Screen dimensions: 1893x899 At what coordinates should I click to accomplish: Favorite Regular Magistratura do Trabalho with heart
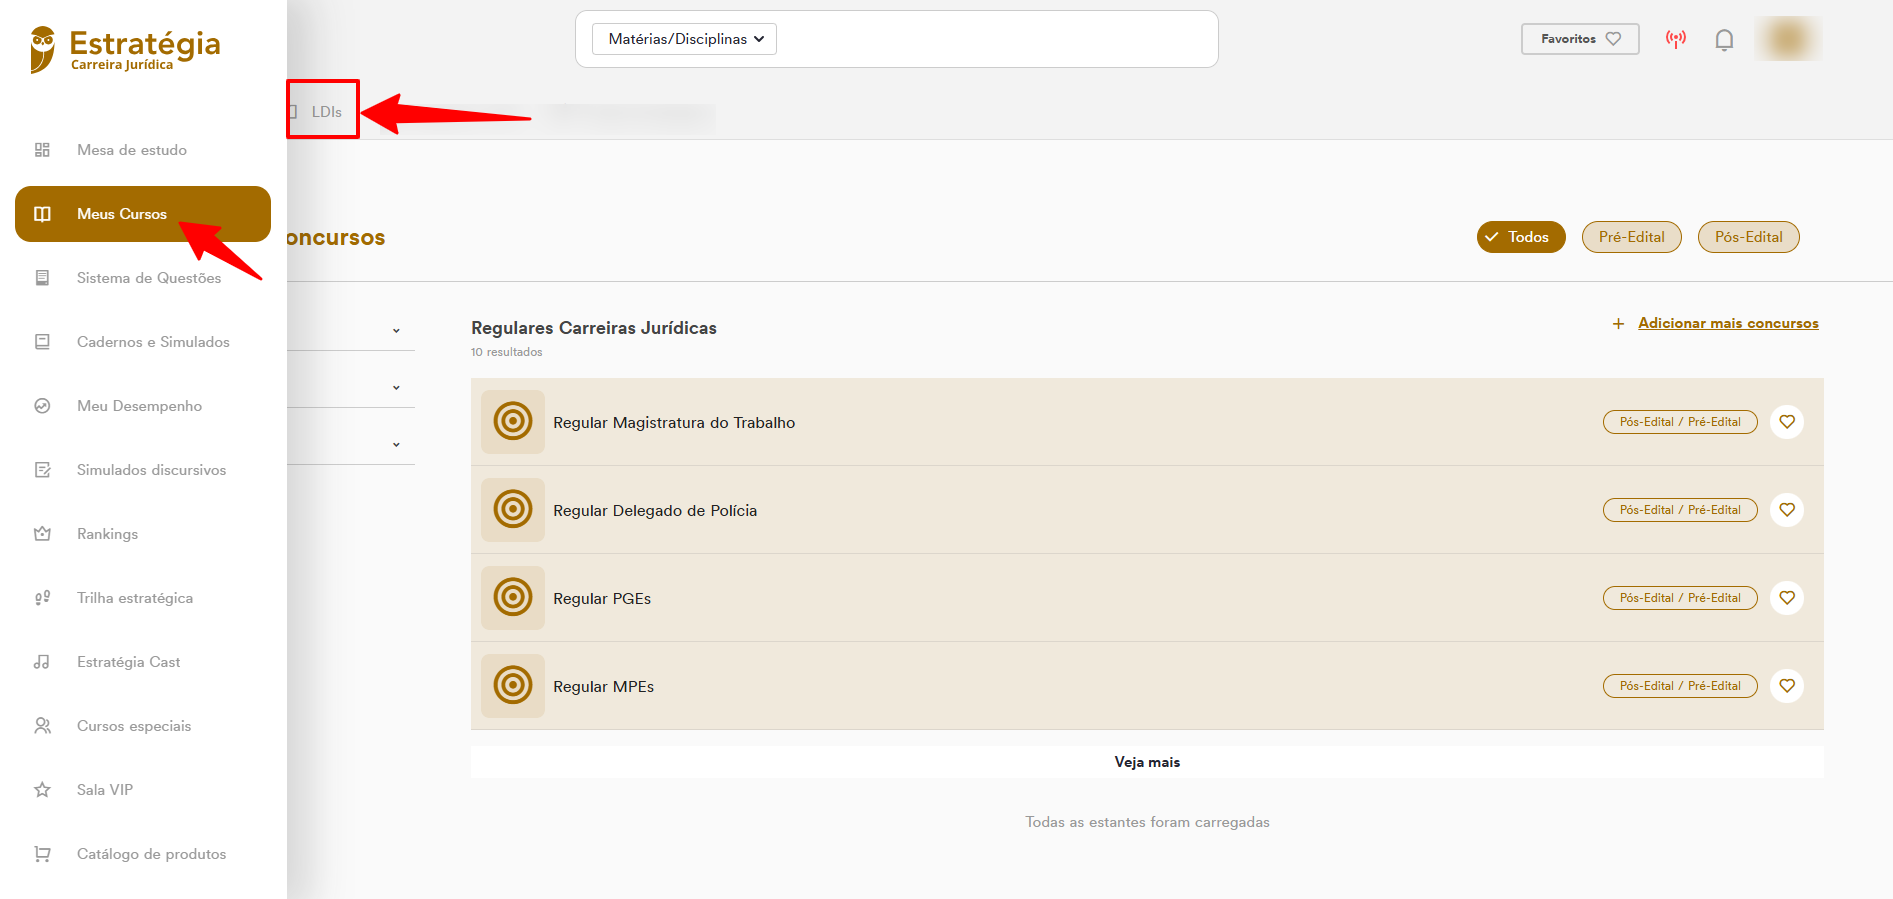pos(1787,422)
